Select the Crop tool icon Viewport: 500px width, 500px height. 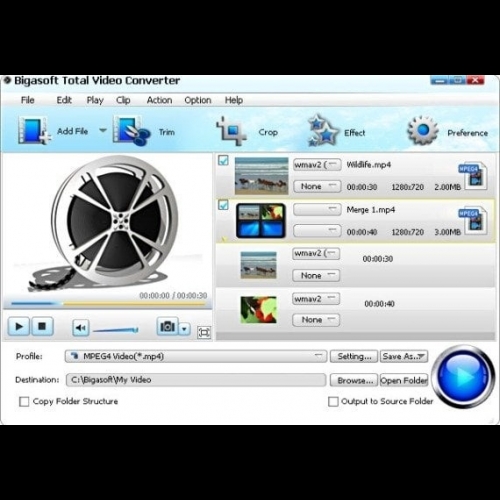(231, 131)
